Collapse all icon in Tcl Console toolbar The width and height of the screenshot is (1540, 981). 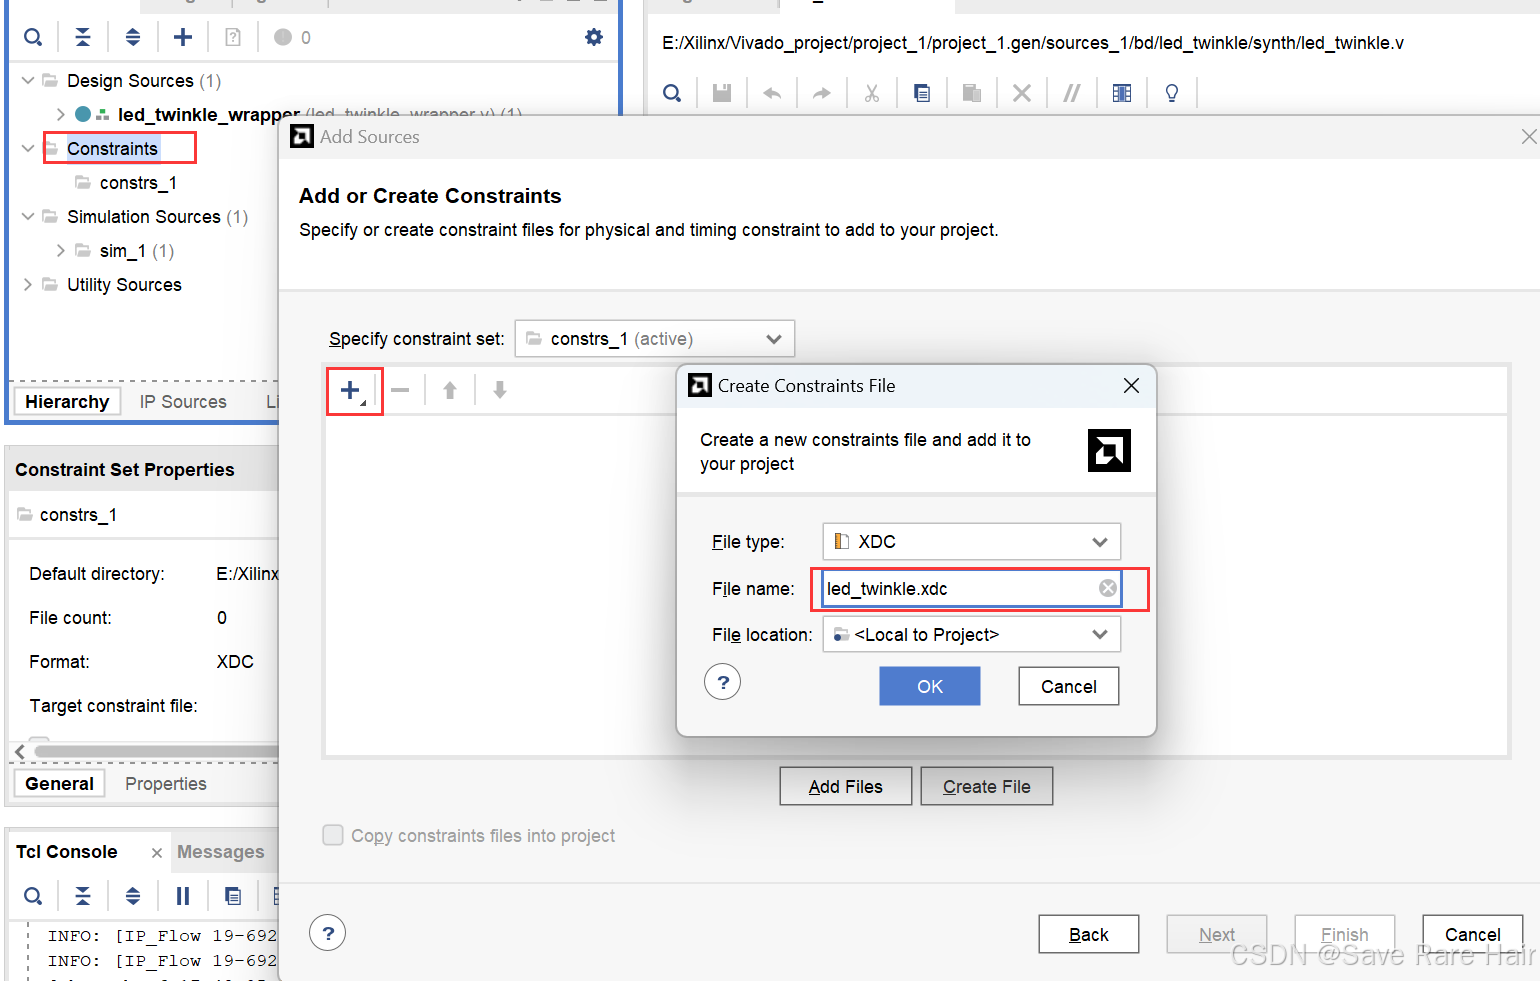[83, 895]
